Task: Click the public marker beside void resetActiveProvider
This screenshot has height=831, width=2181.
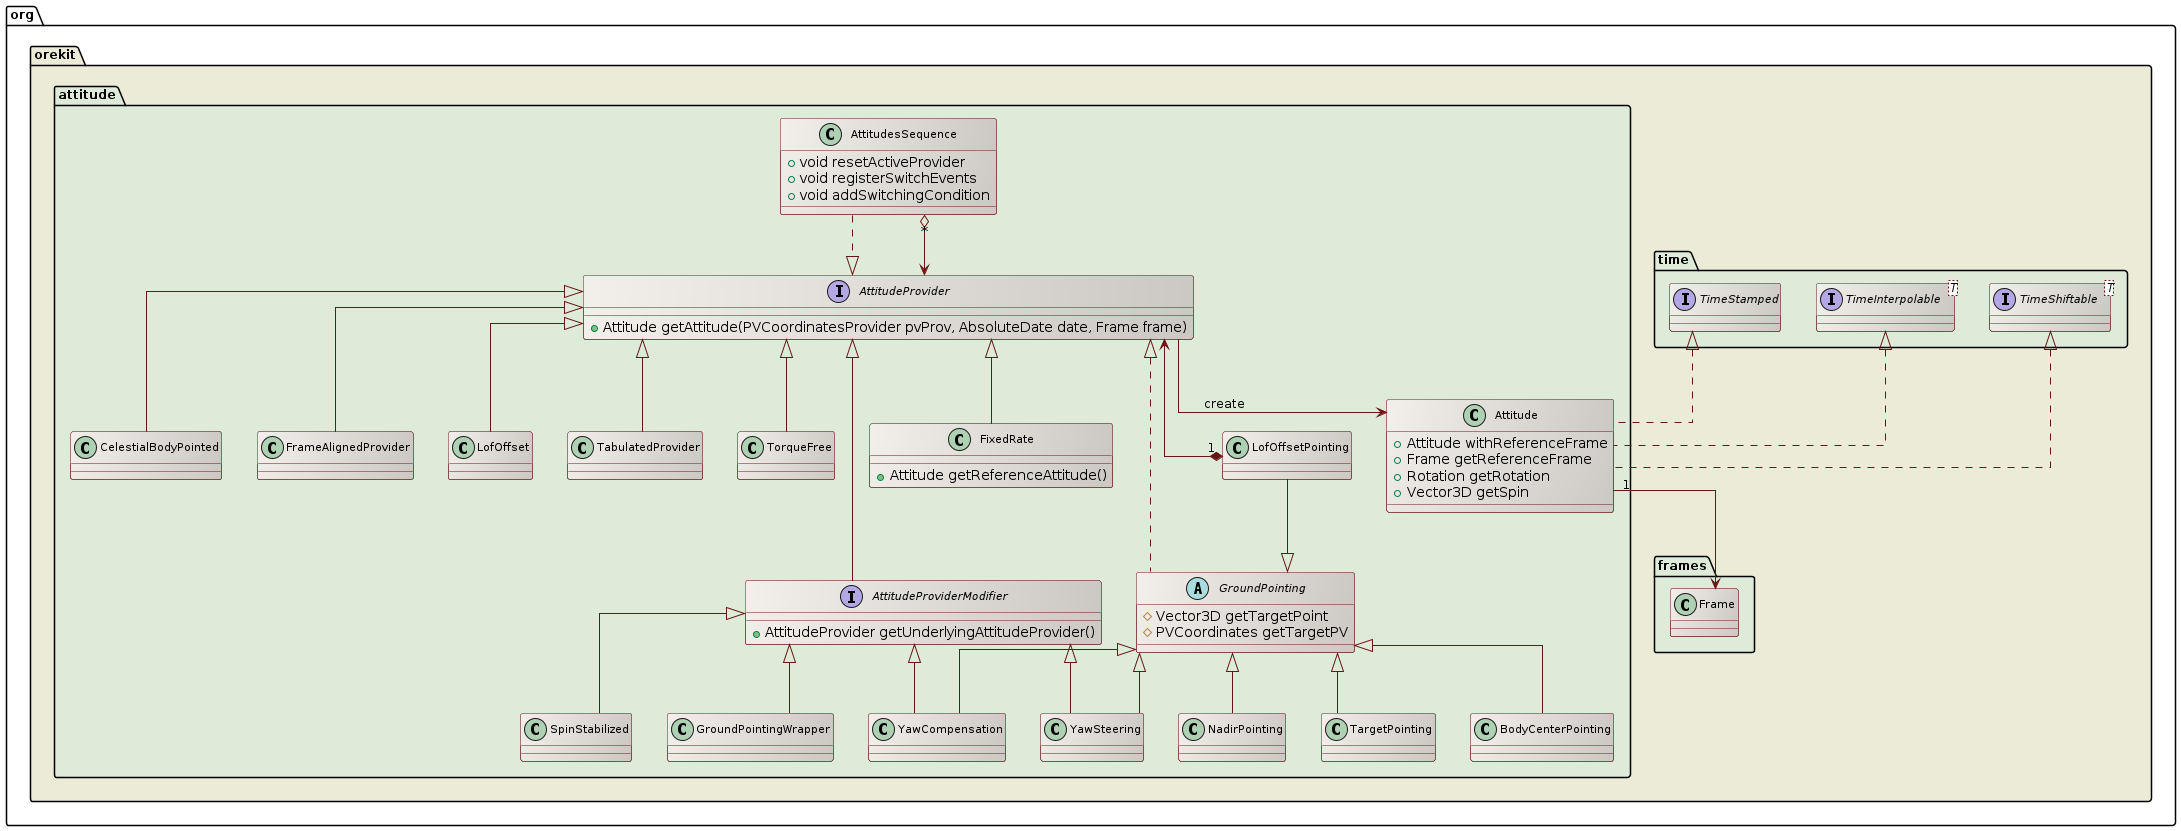Action: (x=791, y=162)
